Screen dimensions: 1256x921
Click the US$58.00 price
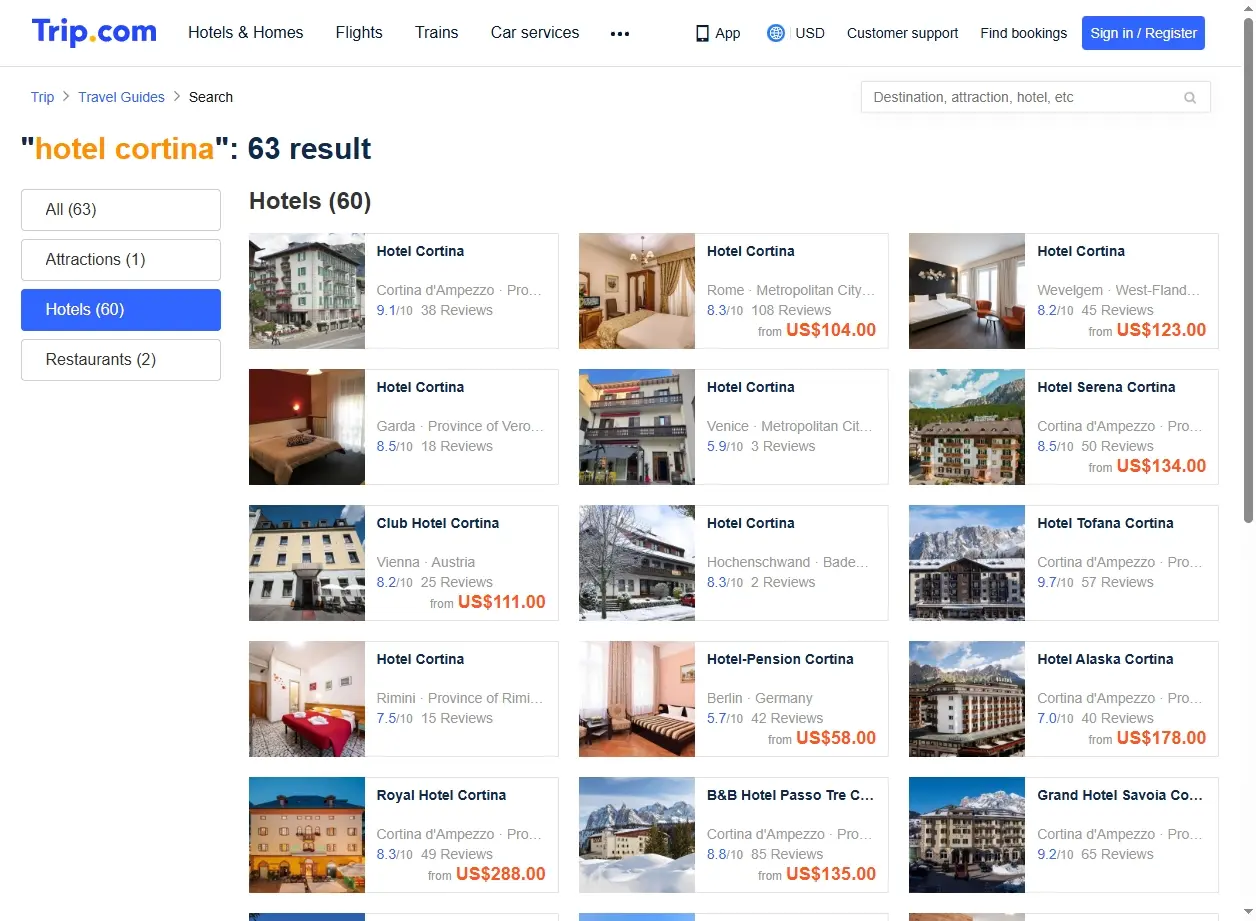836,738
